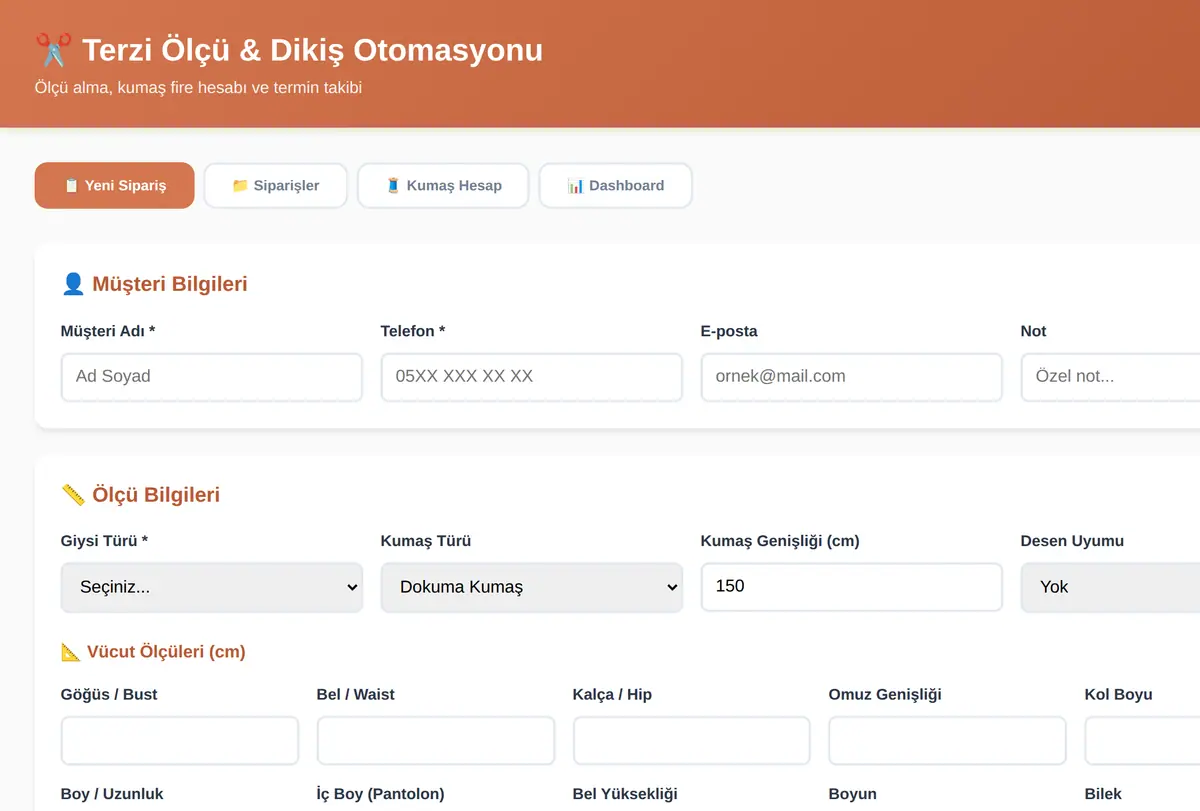Image resolution: width=1200 pixels, height=811 pixels.
Task: Click the 'Göğüs / Bust' label
Action: [109, 695]
